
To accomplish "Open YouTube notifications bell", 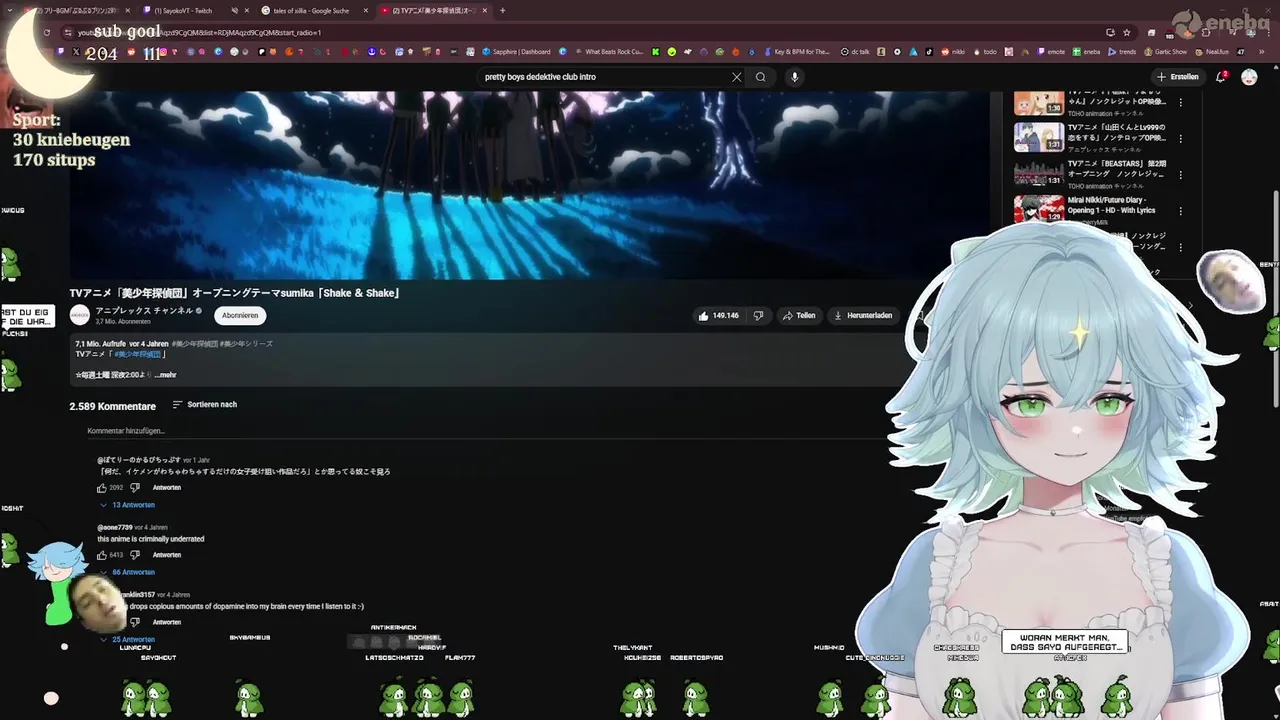I will click(1221, 77).
